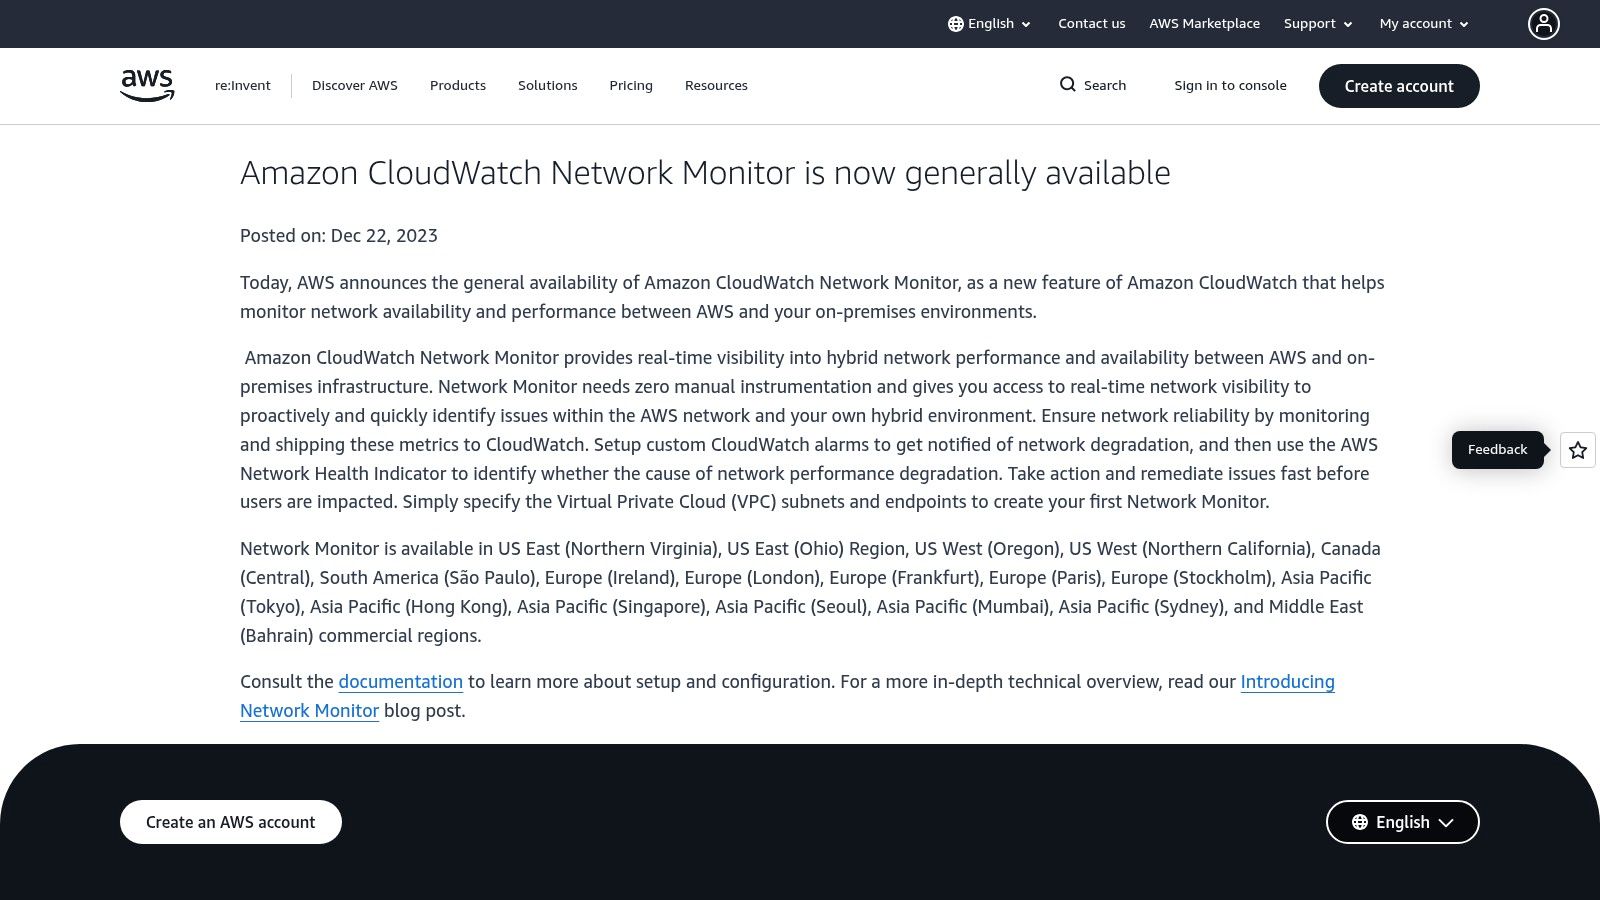Image resolution: width=1600 pixels, height=900 pixels.
Task: Select Discover AWS in the navigation
Action: [x=354, y=85]
